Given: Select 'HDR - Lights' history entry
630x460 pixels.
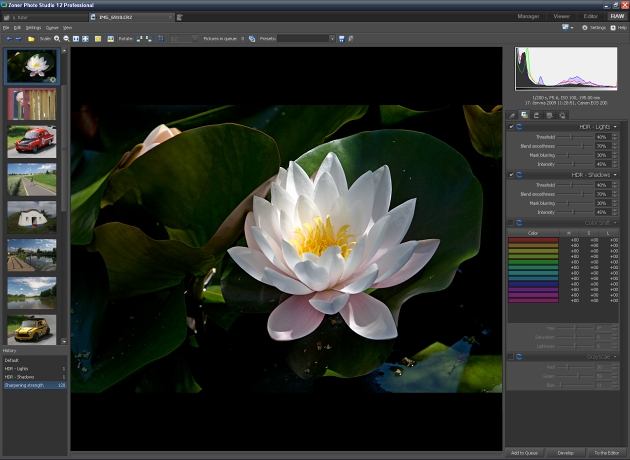Looking at the screenshot, I should (x=35, y=369).
